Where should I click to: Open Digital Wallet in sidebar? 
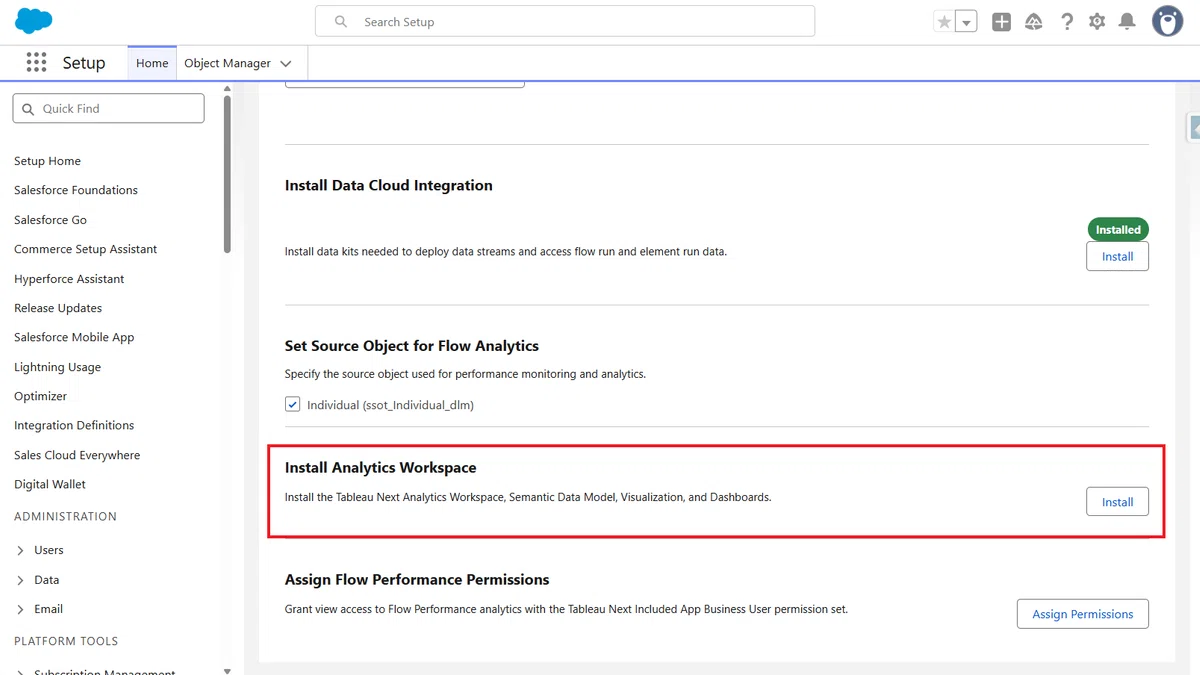(50, 484)
